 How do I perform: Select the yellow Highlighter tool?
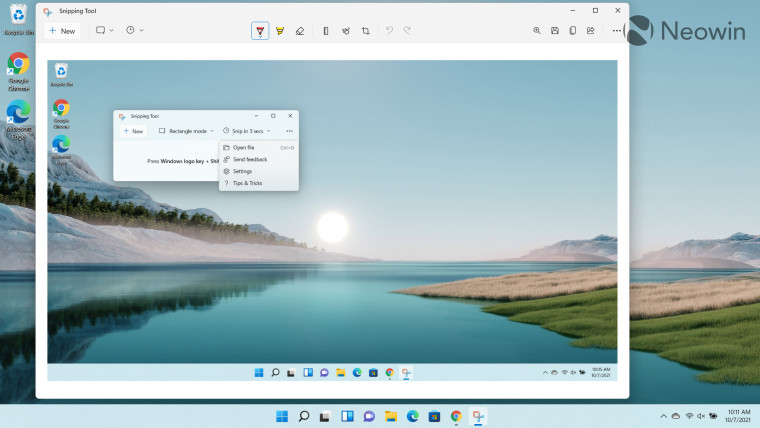280,31
